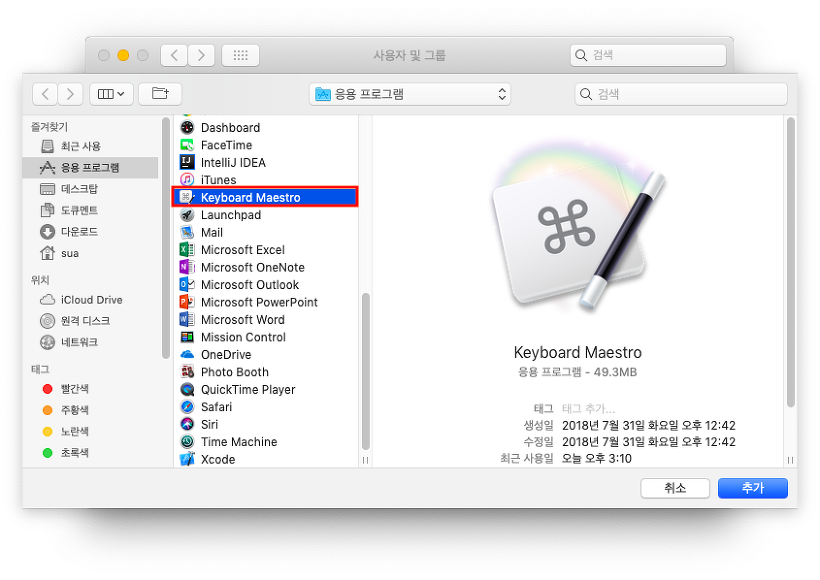Image resolution: width=820 pixels, height=580 pixels.
Task: Click the dialog search field
Action: pos(681,94)
